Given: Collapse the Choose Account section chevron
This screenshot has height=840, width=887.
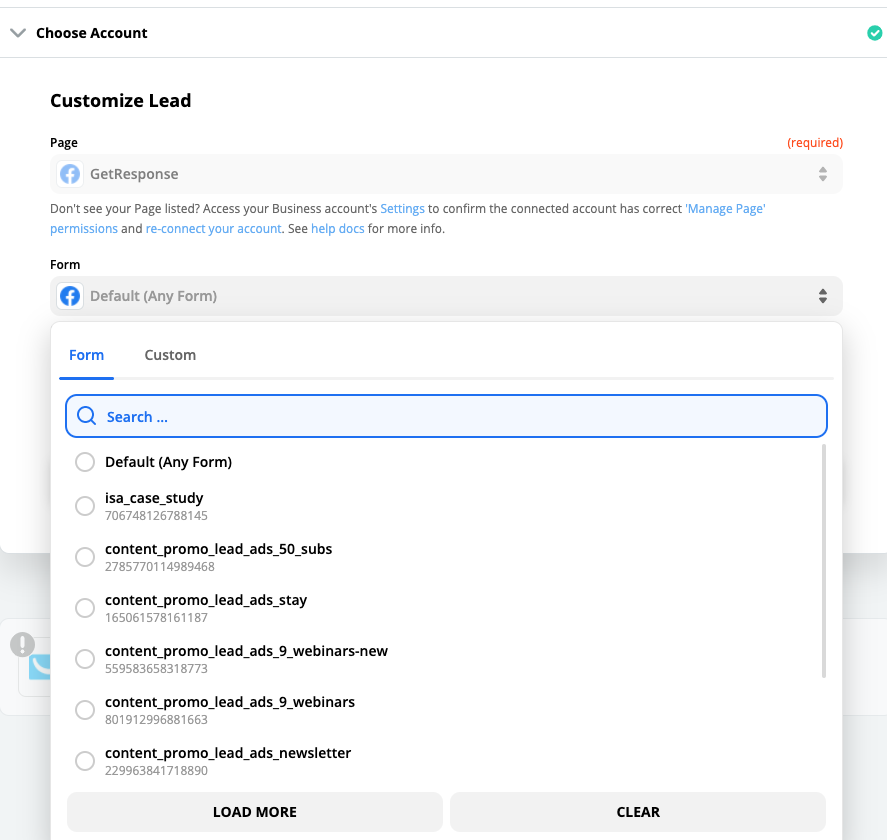Looking at the screenshot, I should [18, 33].
